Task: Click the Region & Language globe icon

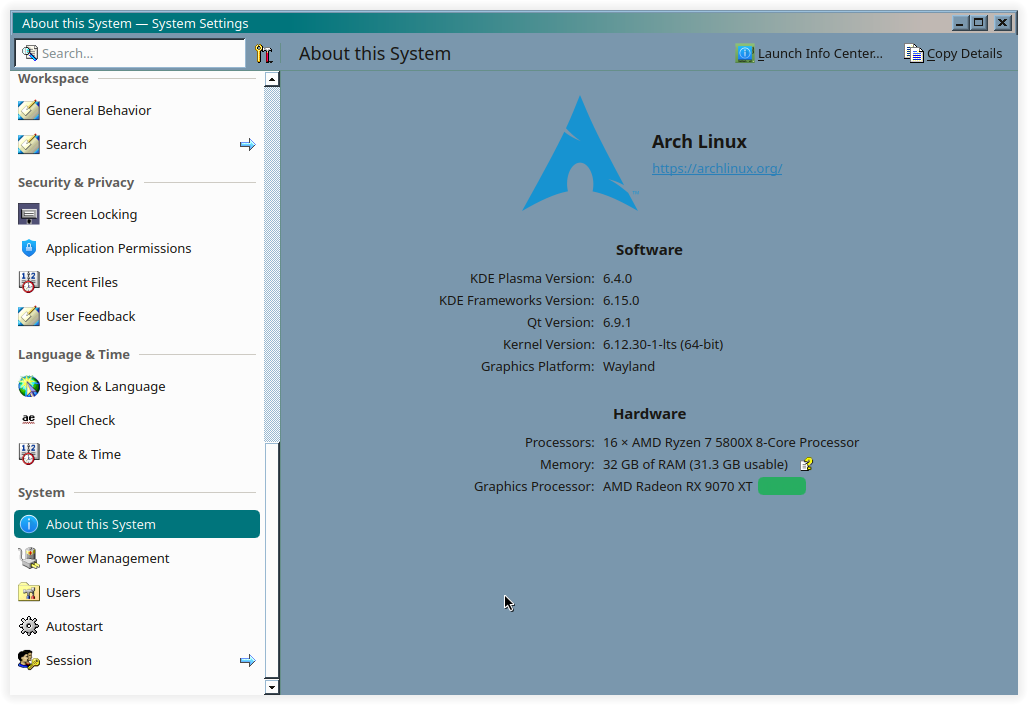Action: pos(29,386)
